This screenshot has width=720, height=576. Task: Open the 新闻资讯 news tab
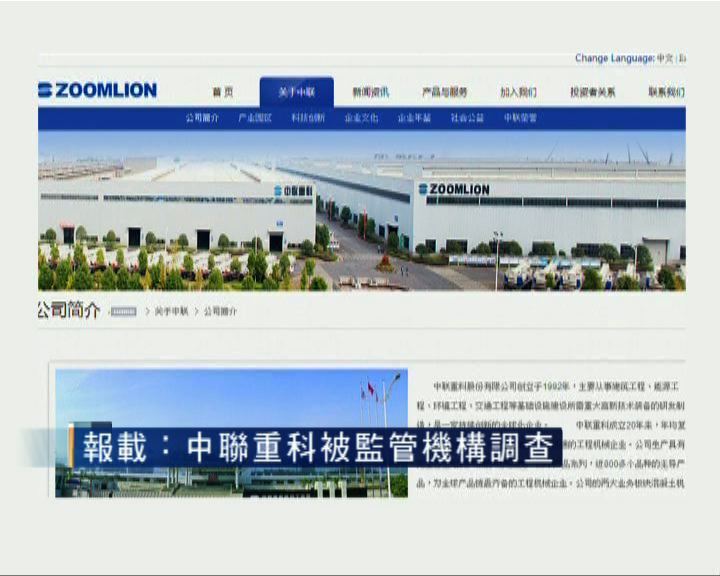[371, 92]
